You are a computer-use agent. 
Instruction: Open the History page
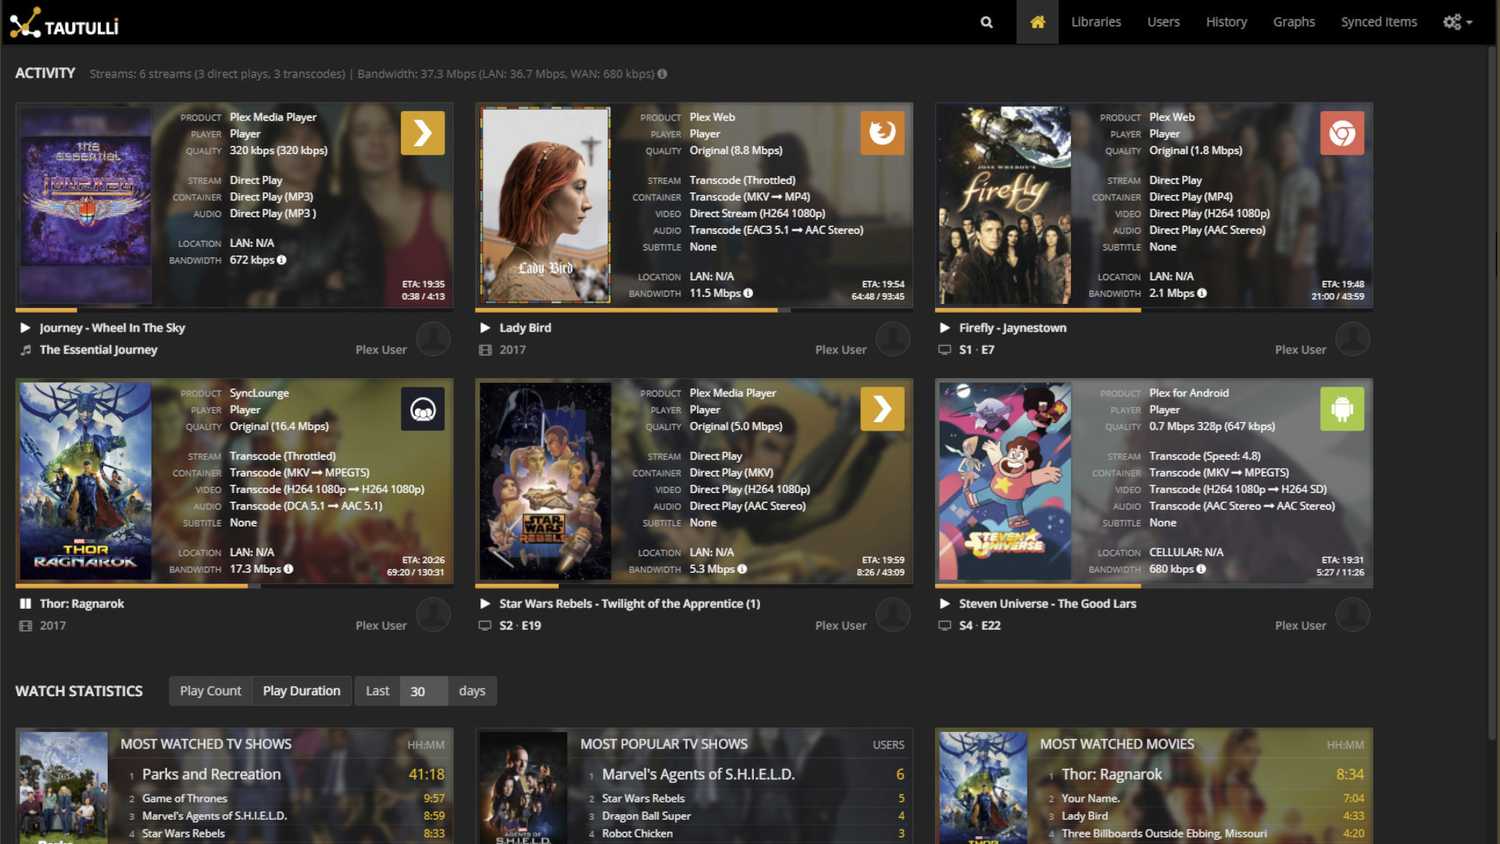point(1226,21)
